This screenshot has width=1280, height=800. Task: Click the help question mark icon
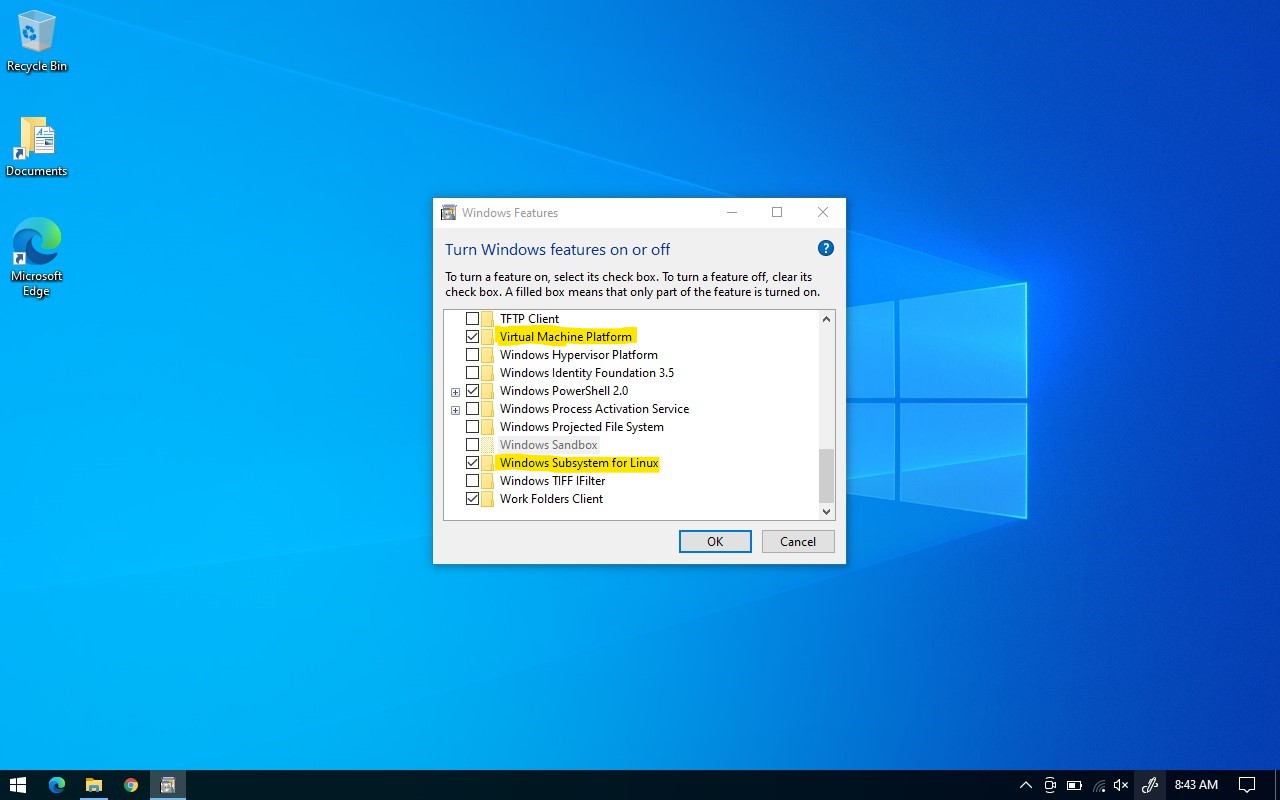click(825, 249)
